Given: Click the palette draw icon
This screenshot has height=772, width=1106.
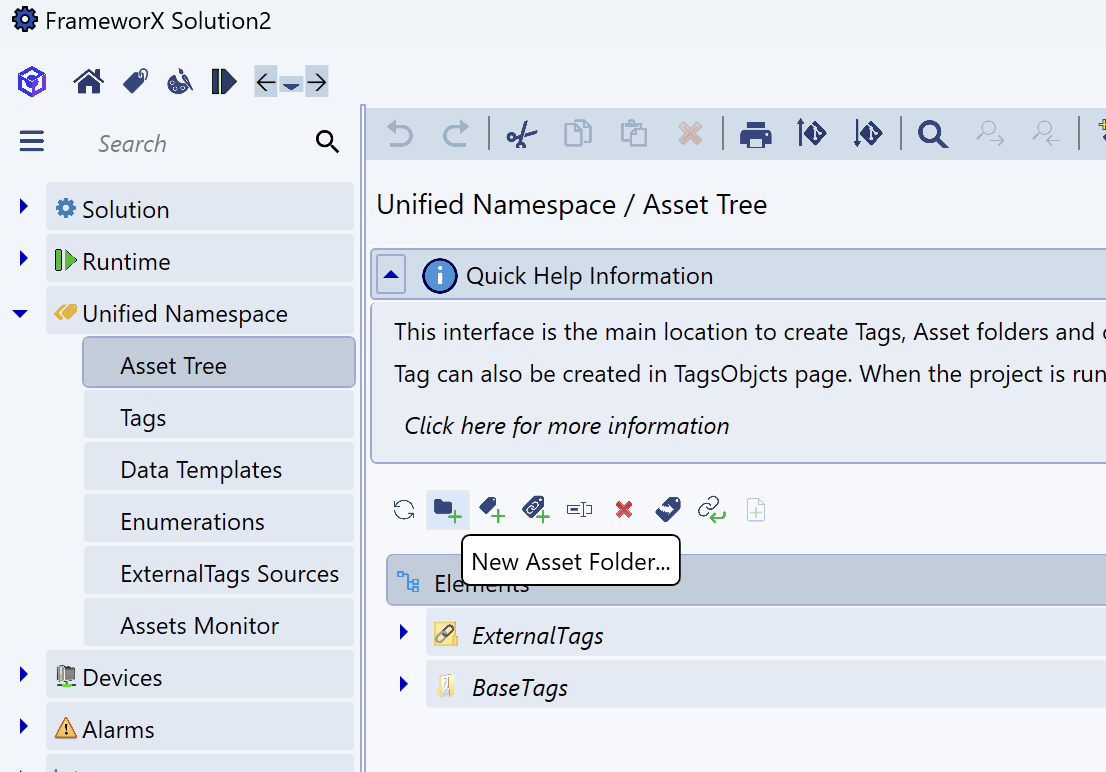Looking at the screenshot, I should click(179, 82).
